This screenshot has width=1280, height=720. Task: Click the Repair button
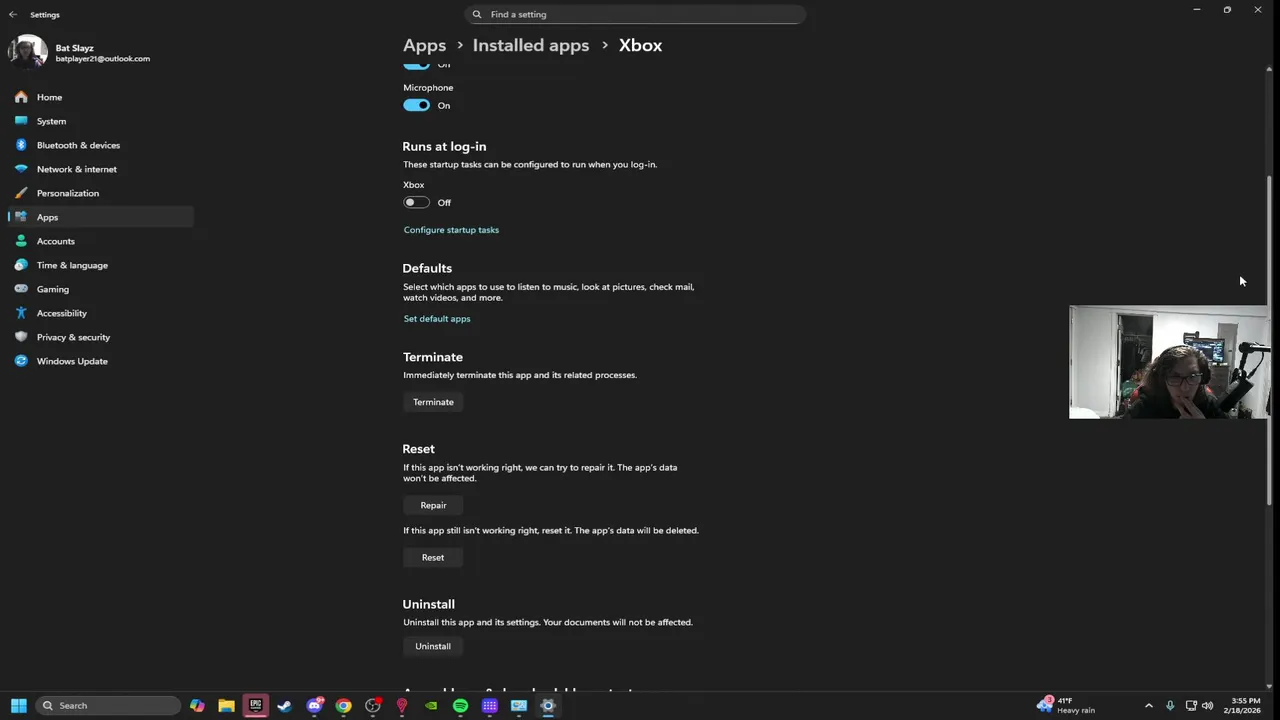click(x=433, y=505)
